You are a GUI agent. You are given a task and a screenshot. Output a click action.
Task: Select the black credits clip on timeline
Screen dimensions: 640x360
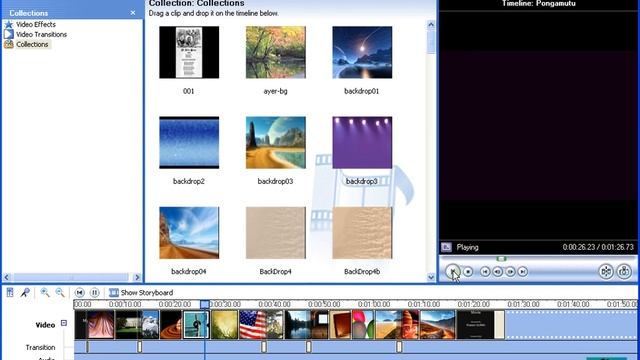click(x=475, y=325)
